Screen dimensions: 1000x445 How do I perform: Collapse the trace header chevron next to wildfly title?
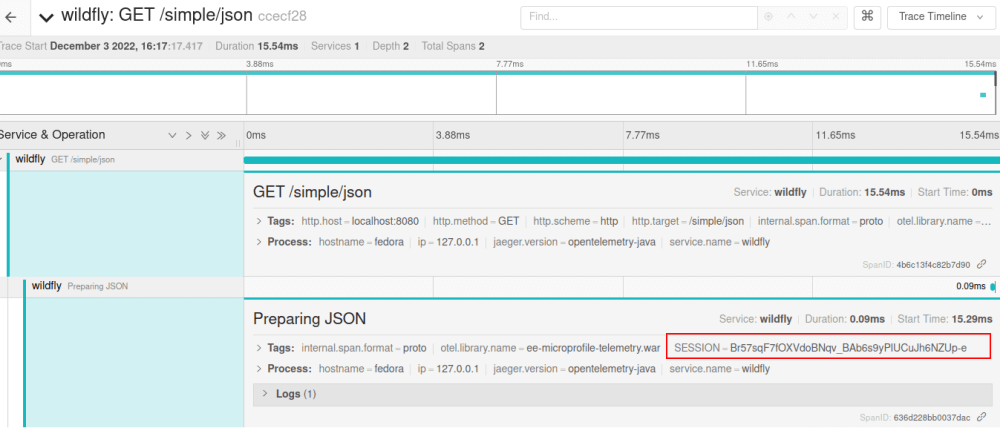click(46, 18)
